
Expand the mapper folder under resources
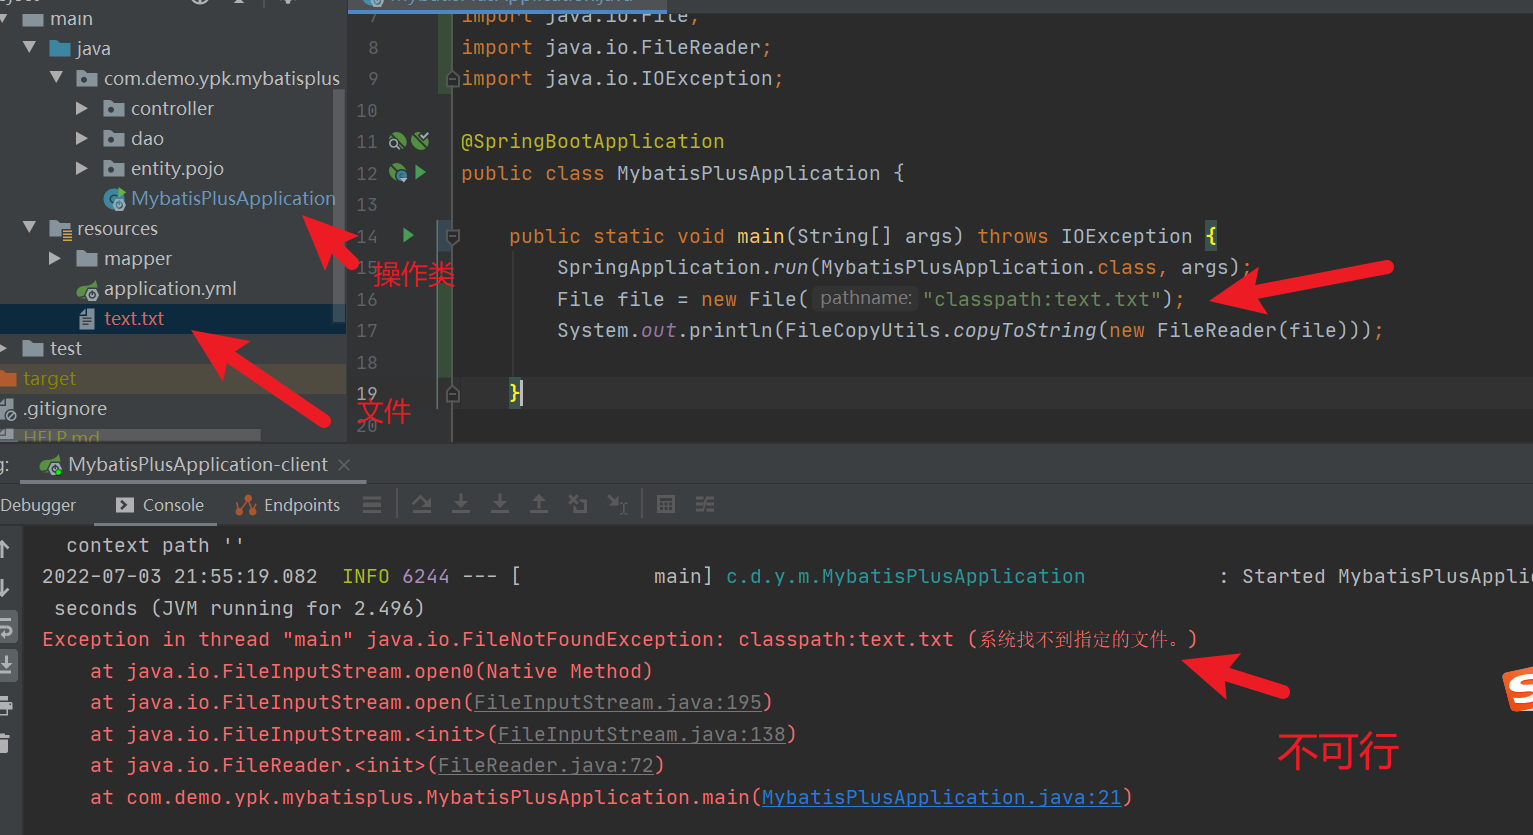55,258
